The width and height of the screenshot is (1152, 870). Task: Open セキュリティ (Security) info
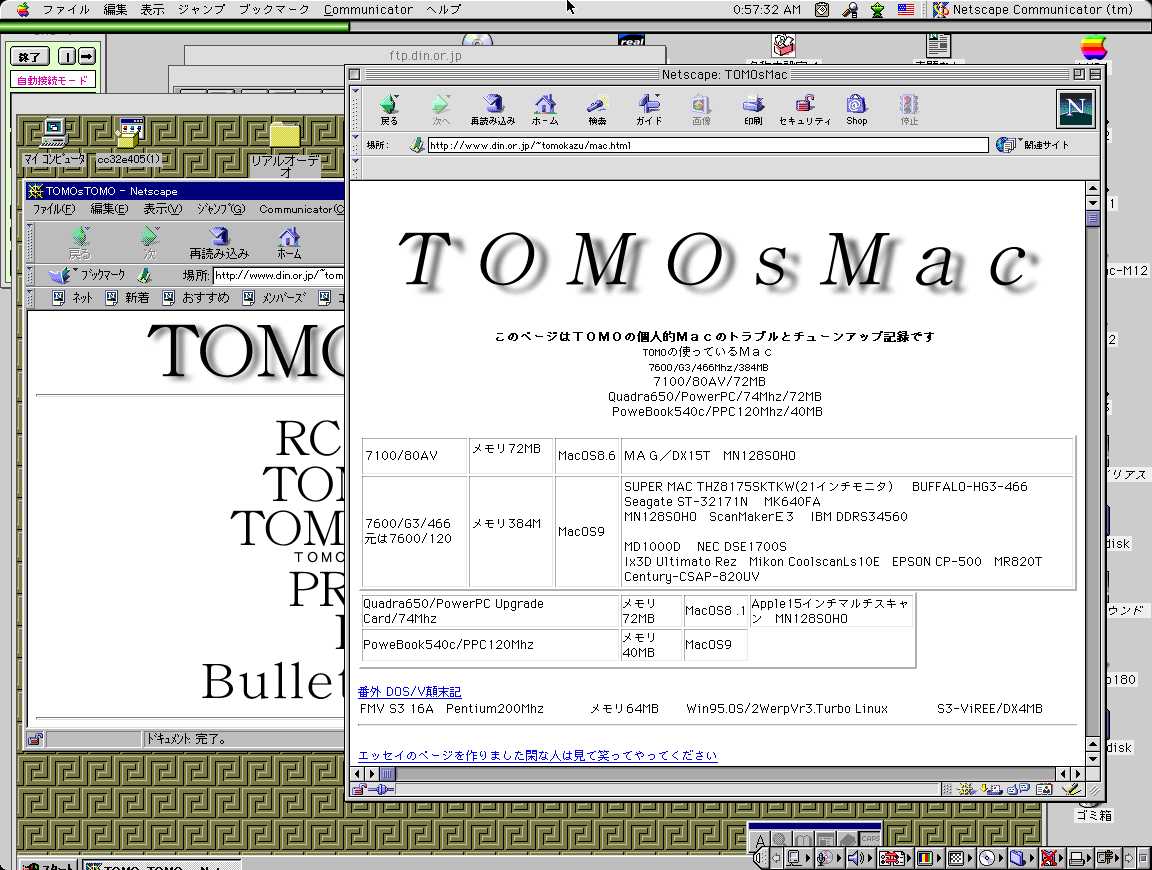(805, 109)
